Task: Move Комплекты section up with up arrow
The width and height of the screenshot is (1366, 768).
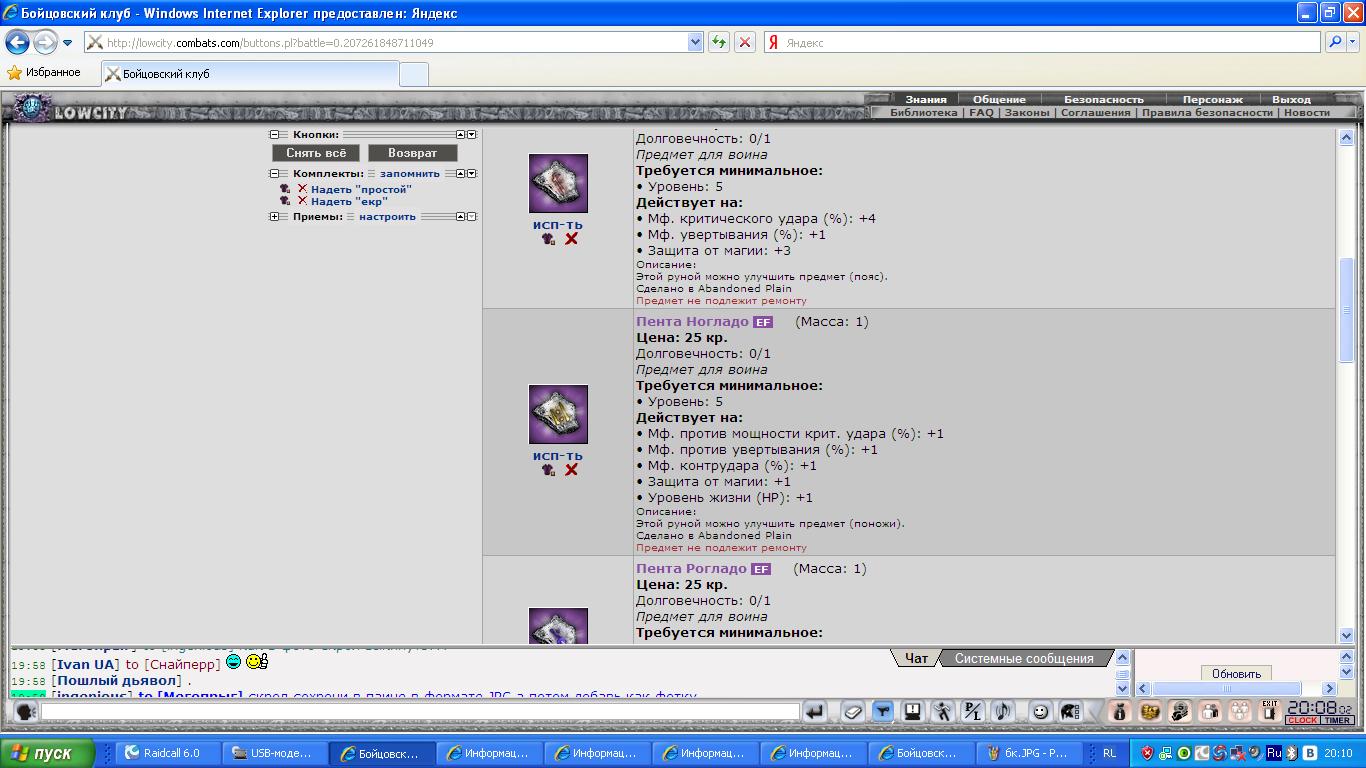Action: click(460, 173)
